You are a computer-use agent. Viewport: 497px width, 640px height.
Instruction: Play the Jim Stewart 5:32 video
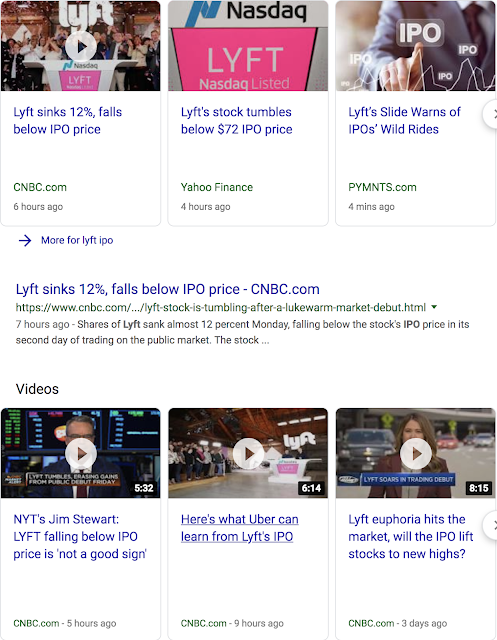click(x=81, y=453)
